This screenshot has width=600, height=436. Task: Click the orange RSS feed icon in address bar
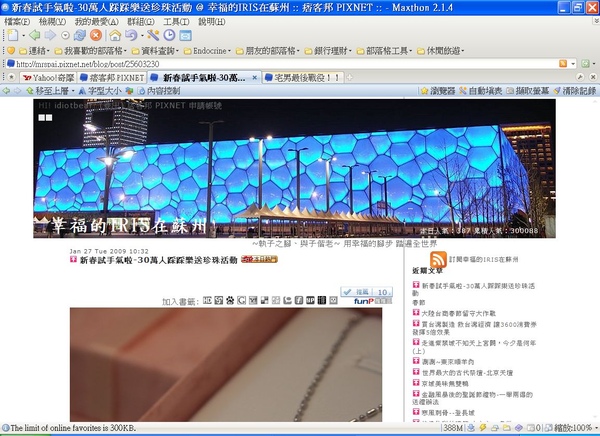[563, 64]
